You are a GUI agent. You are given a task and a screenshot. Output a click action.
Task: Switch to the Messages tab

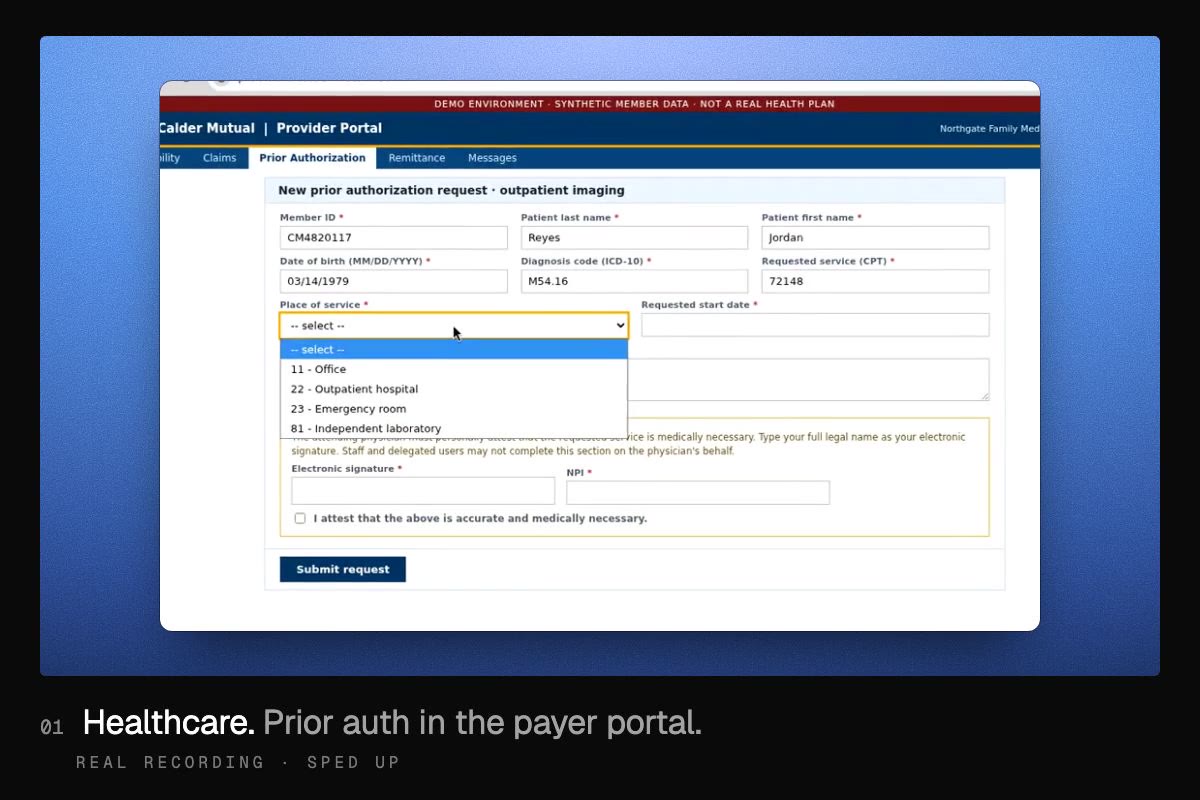click(x=492, y=158)
